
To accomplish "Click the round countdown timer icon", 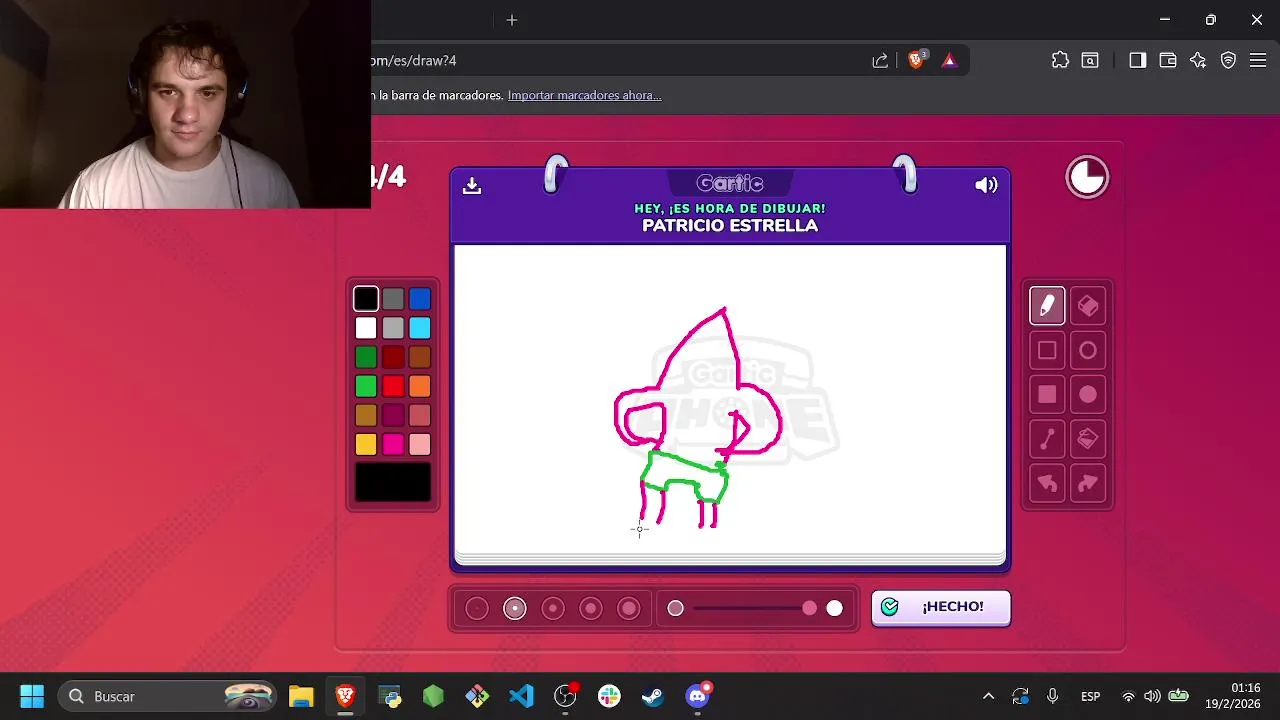I will (1087, 178).
